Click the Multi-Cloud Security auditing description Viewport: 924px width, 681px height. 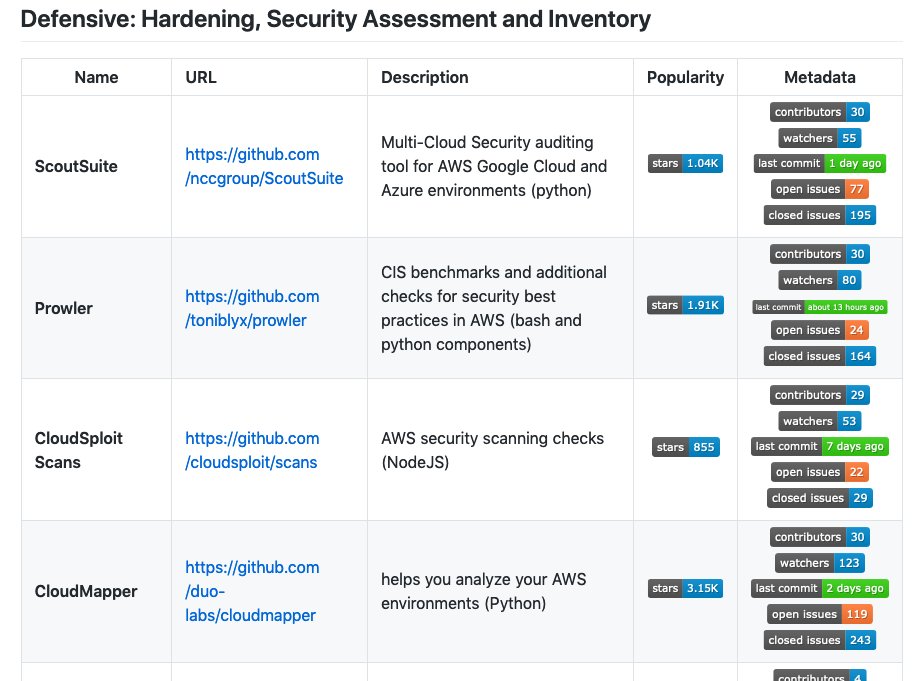click(494, 166)
